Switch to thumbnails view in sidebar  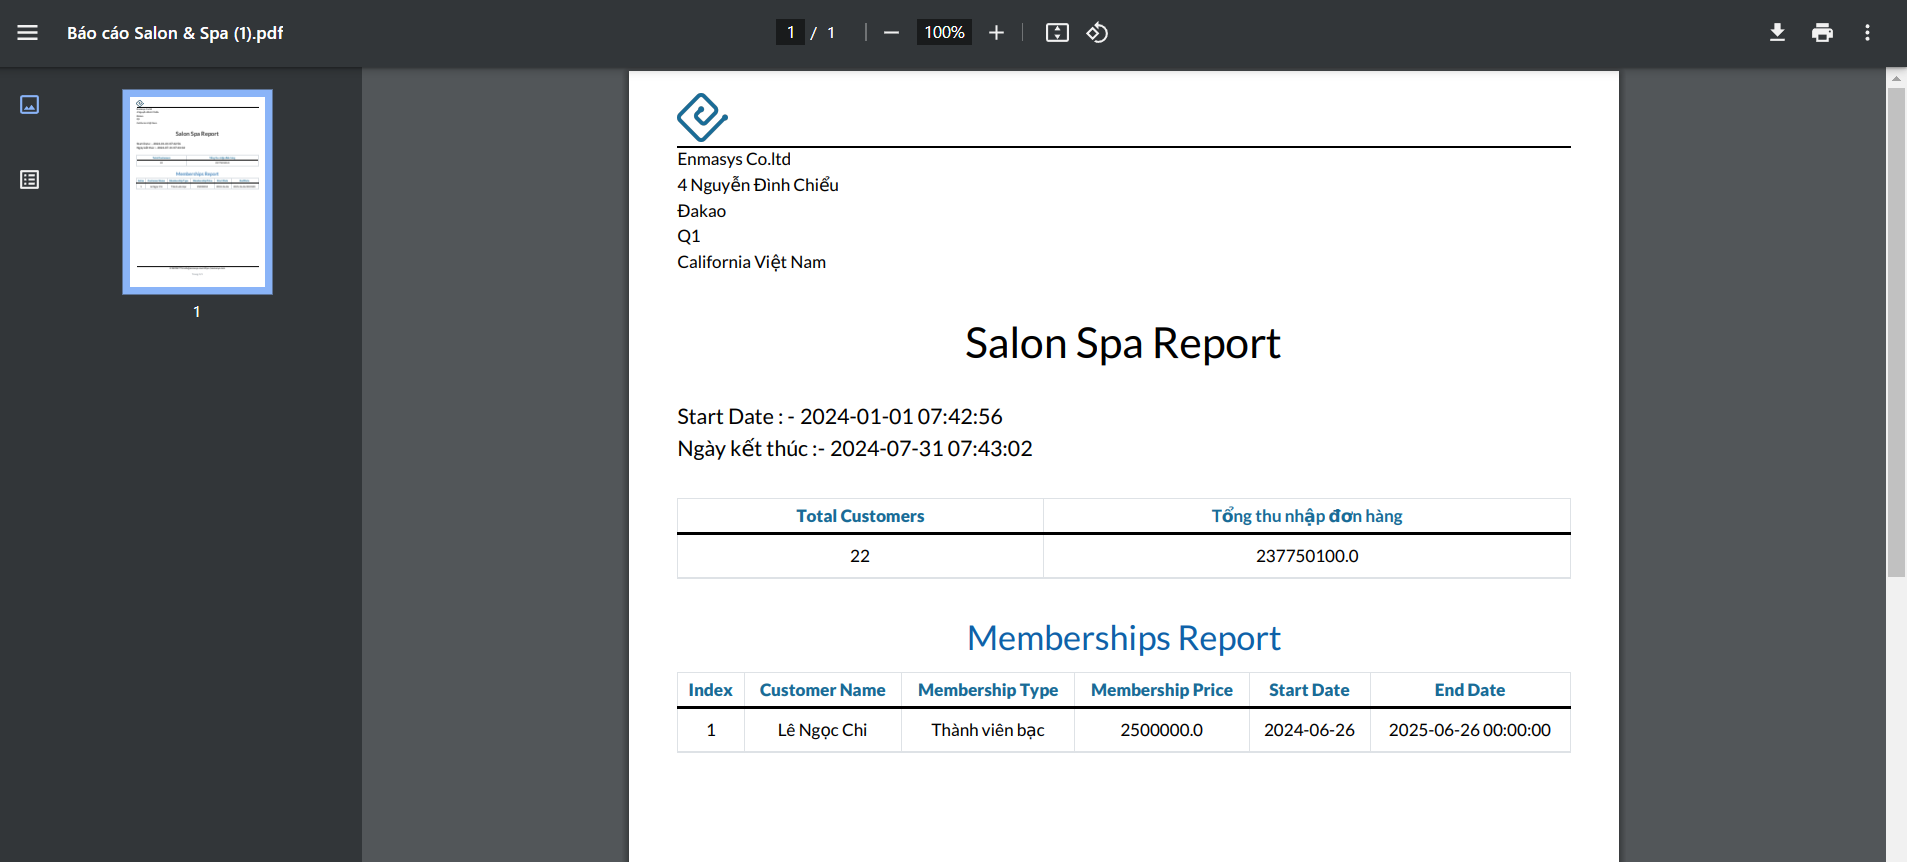tap(30, 105)
